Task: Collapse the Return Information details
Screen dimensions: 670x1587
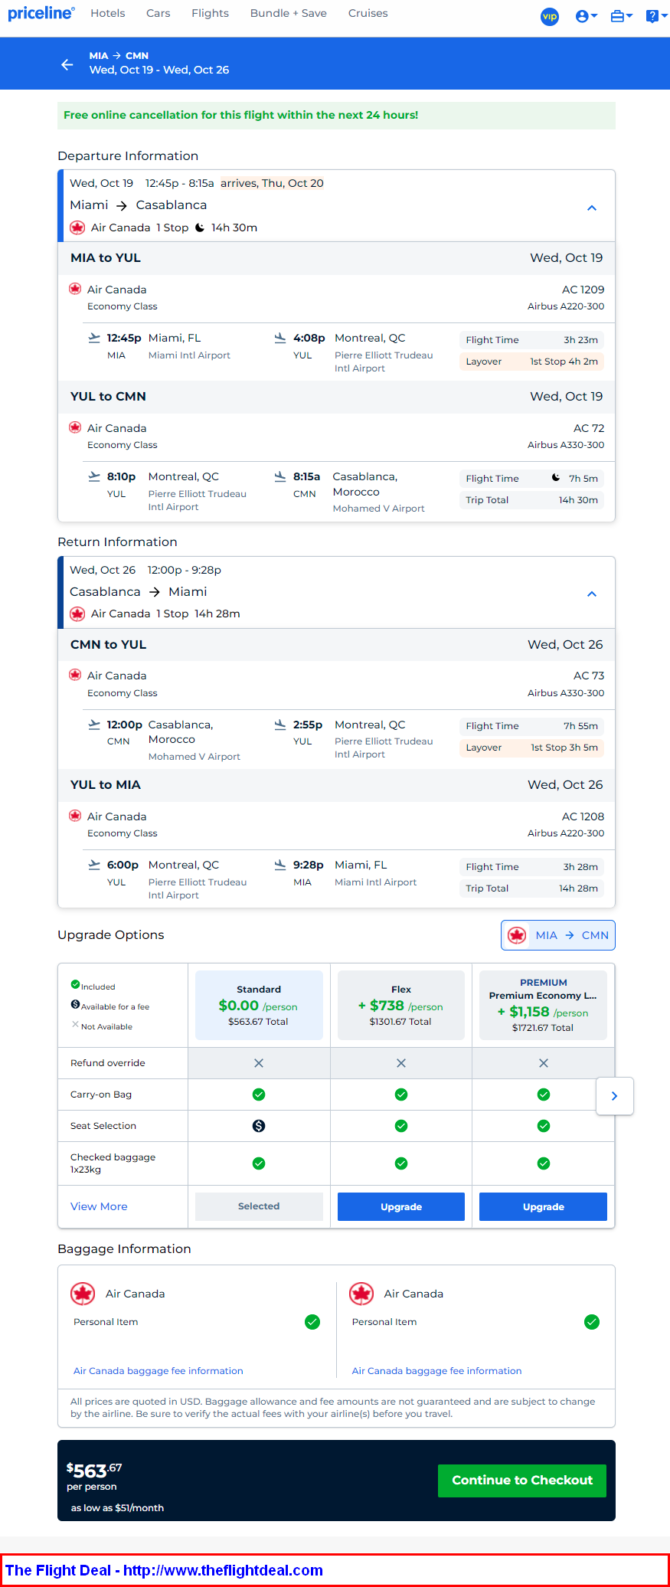Action: pyautogui.click(x=591, y=594)
